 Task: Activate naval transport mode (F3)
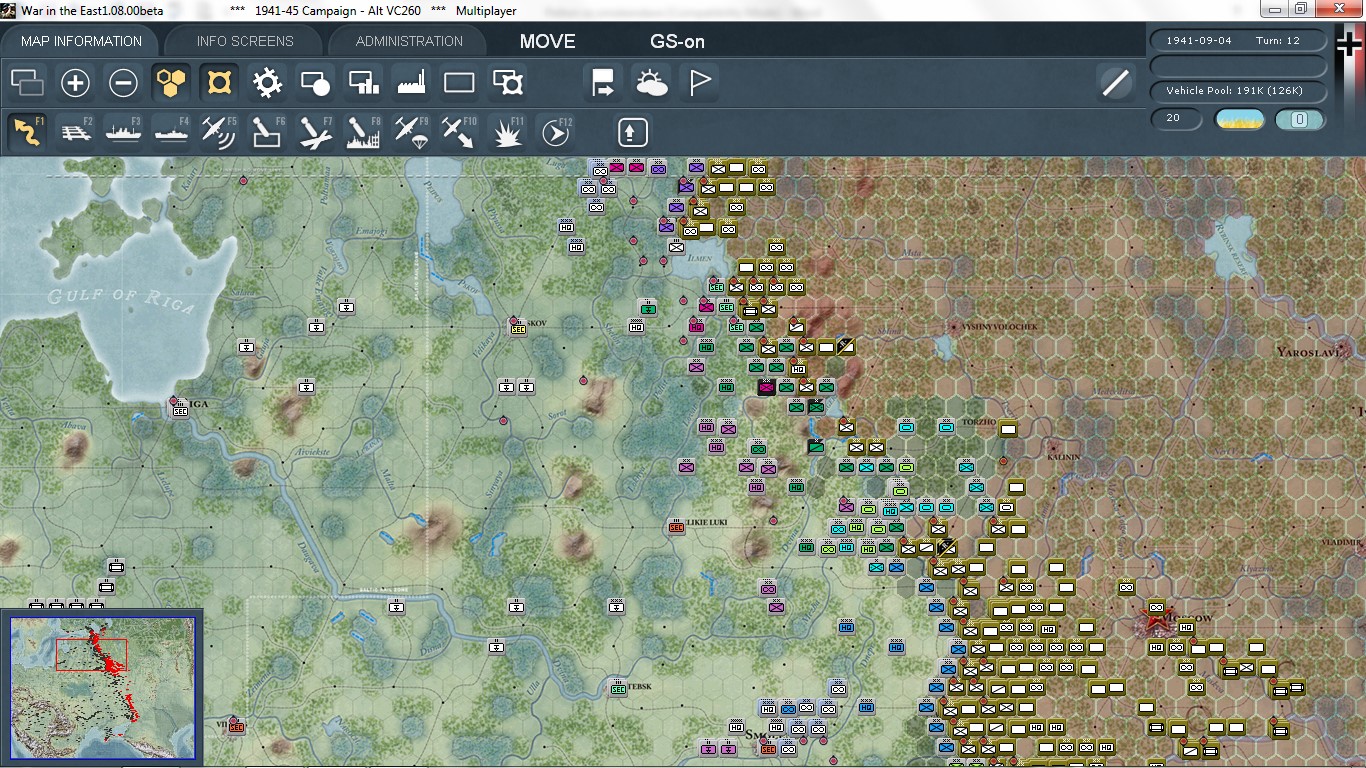point(123,131)
